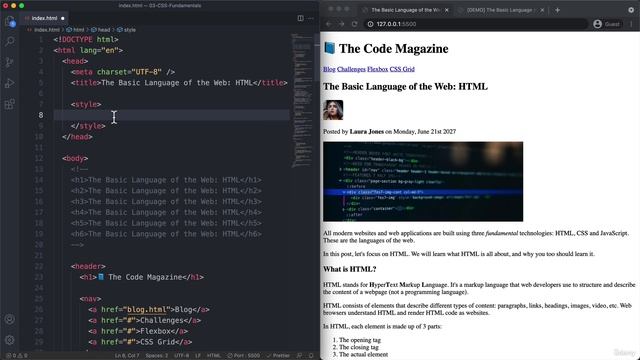This screenshot has width=640, height=360.
Task: Close the first browser tab
Action: (x=447, y=10)
